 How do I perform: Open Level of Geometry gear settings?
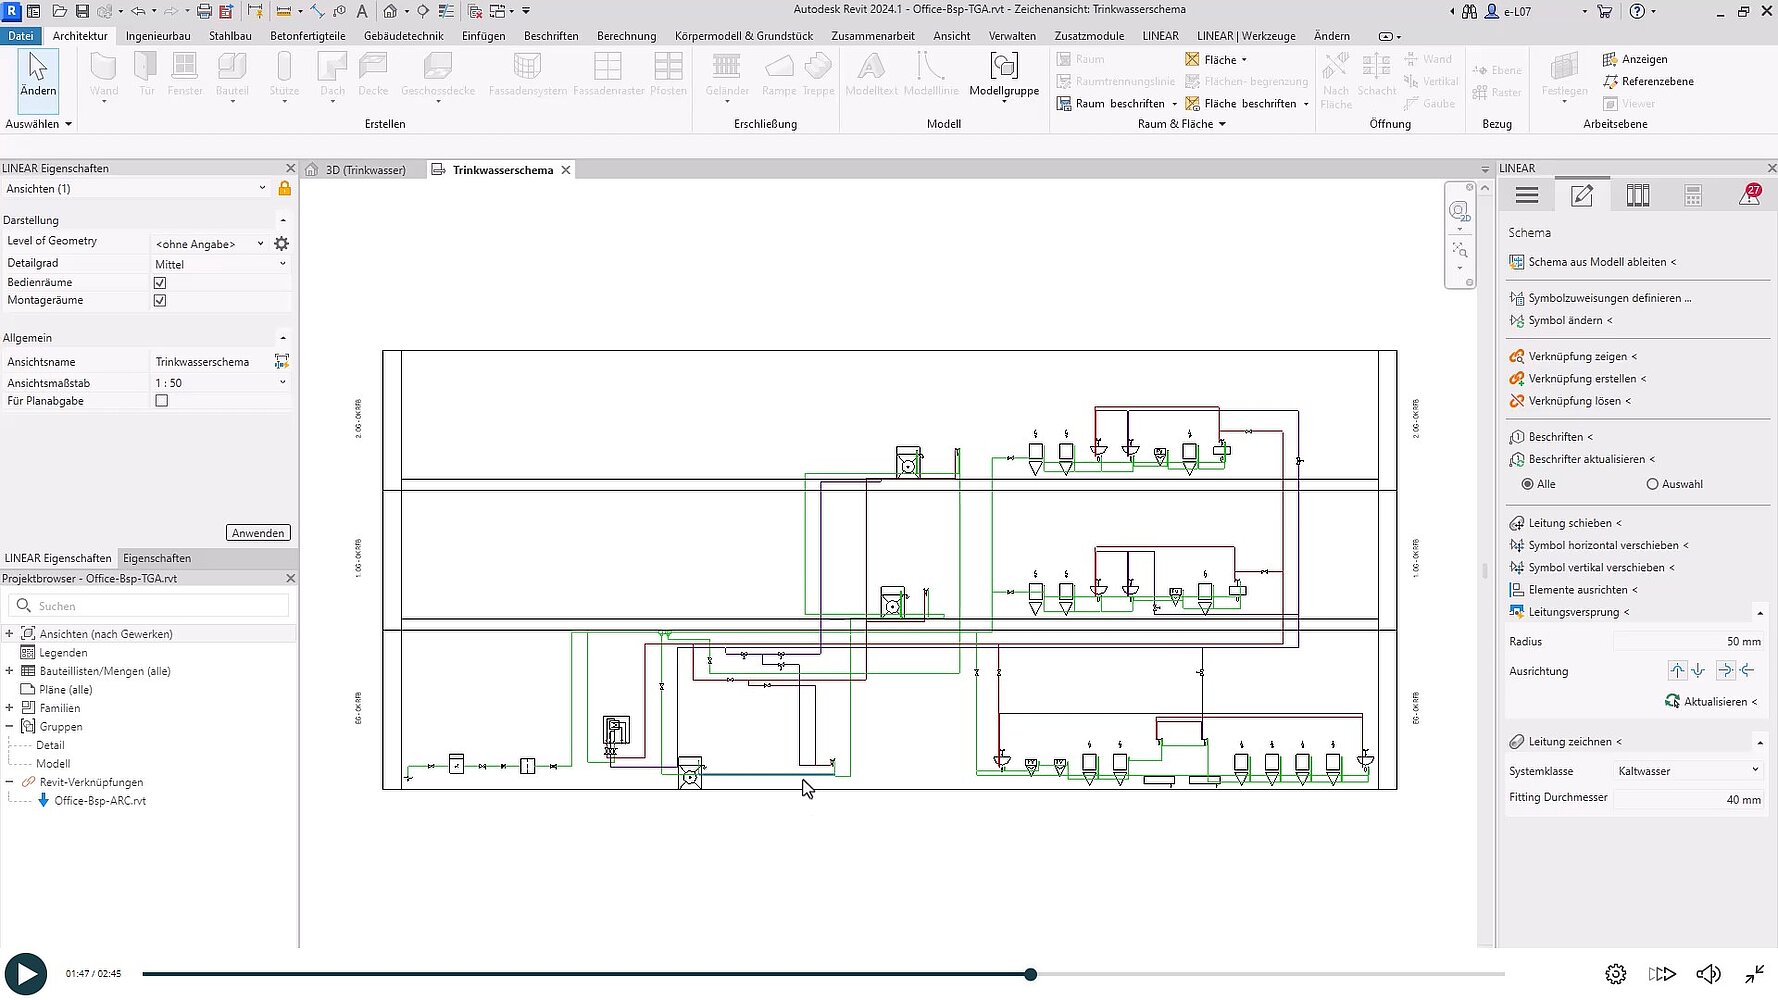[x=282, y=243]
